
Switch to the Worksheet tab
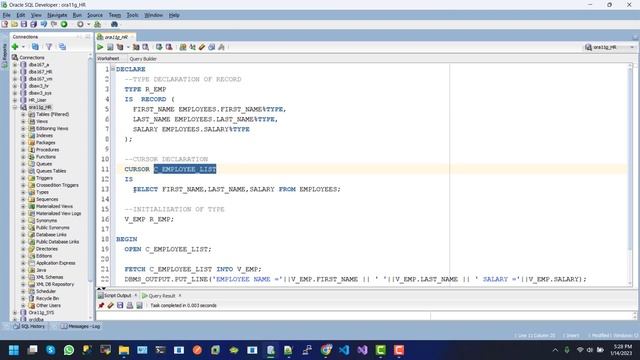click(108, 59)
